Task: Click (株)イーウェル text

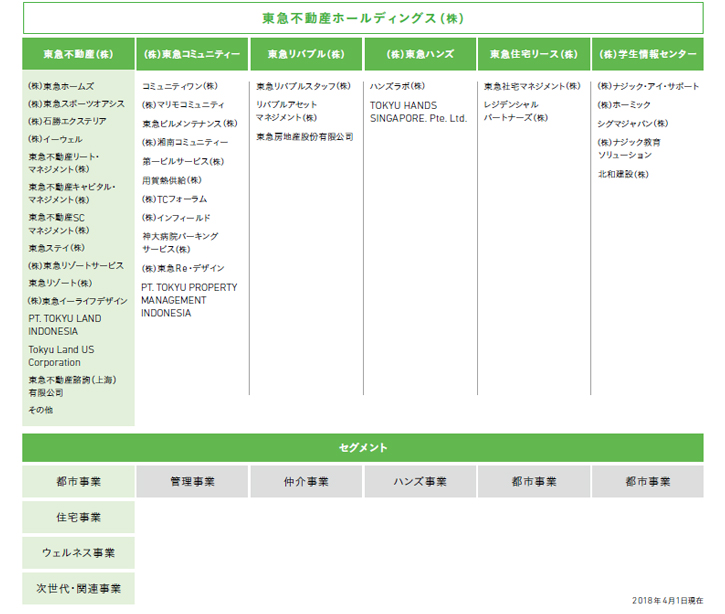Action: 55,139
